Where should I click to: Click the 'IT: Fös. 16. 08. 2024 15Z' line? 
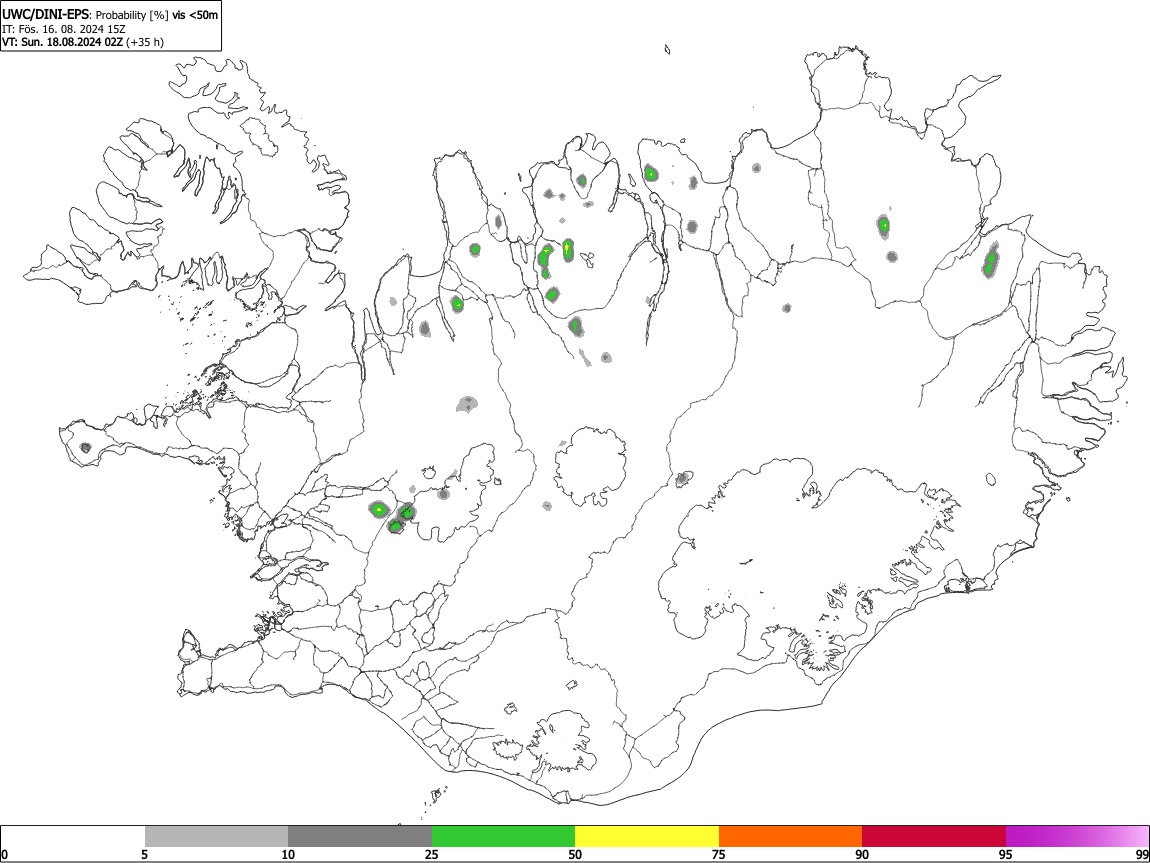[64, 29]
